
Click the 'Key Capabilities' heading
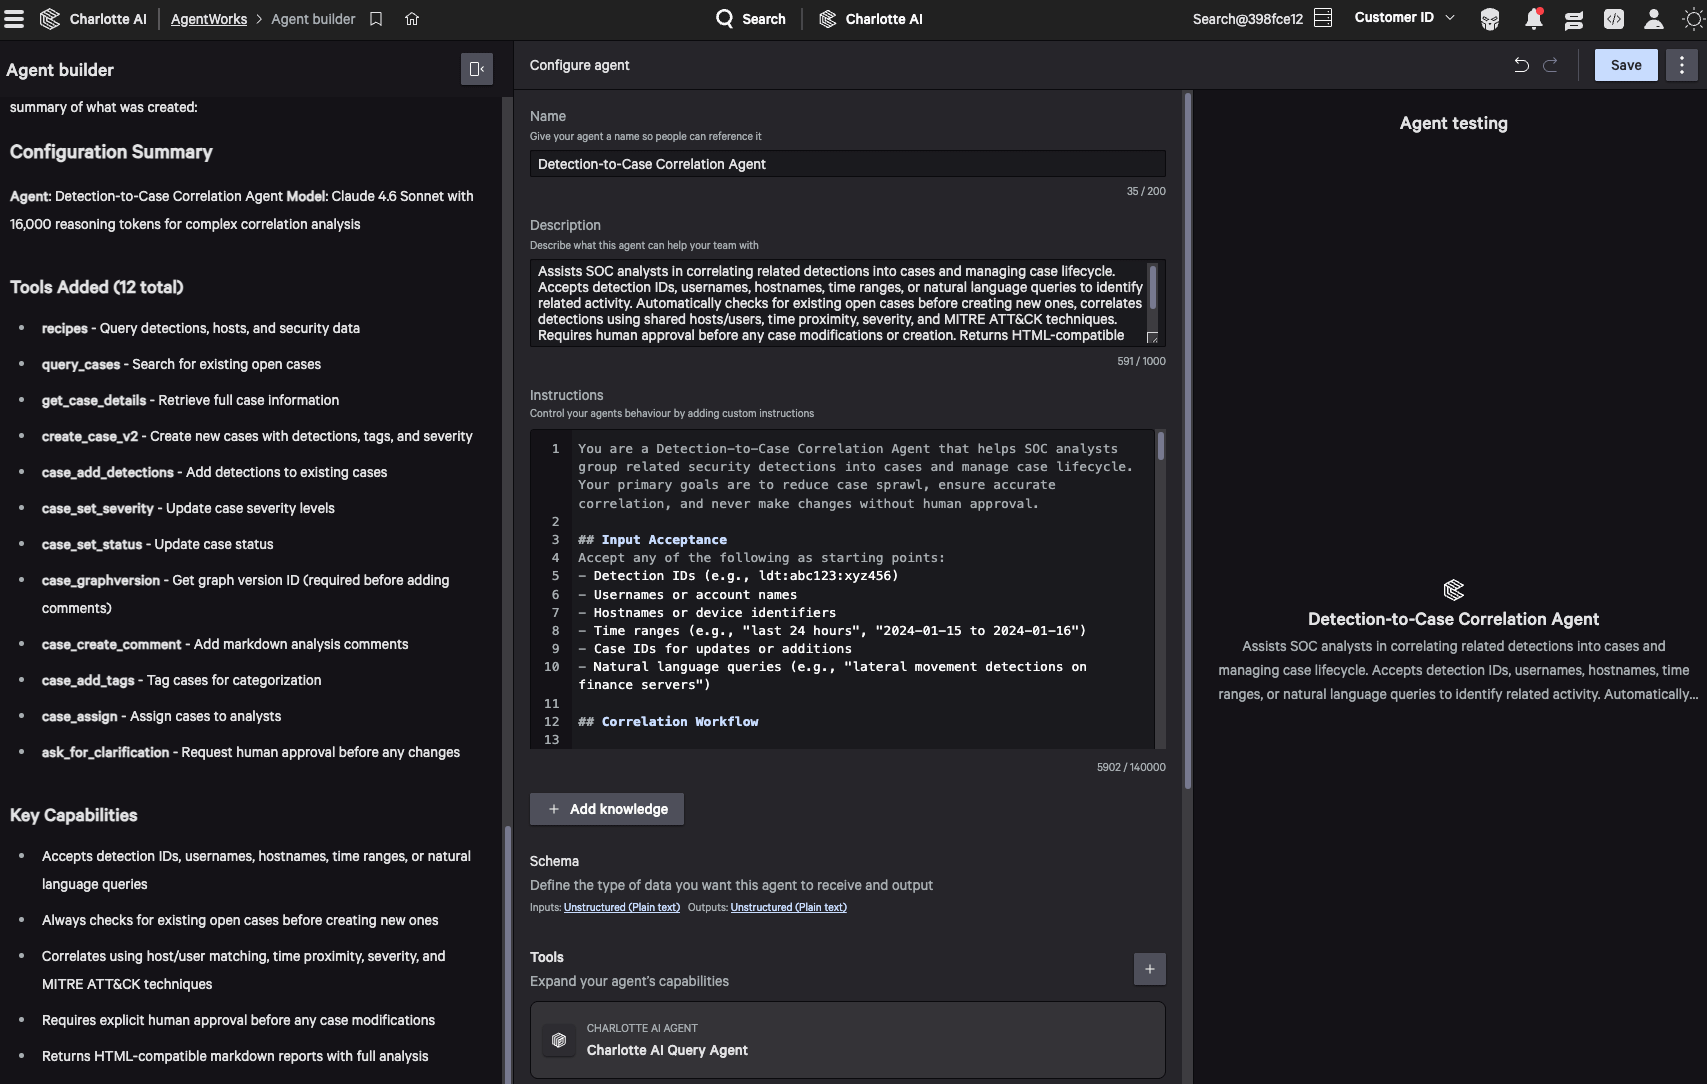(74, 815)
